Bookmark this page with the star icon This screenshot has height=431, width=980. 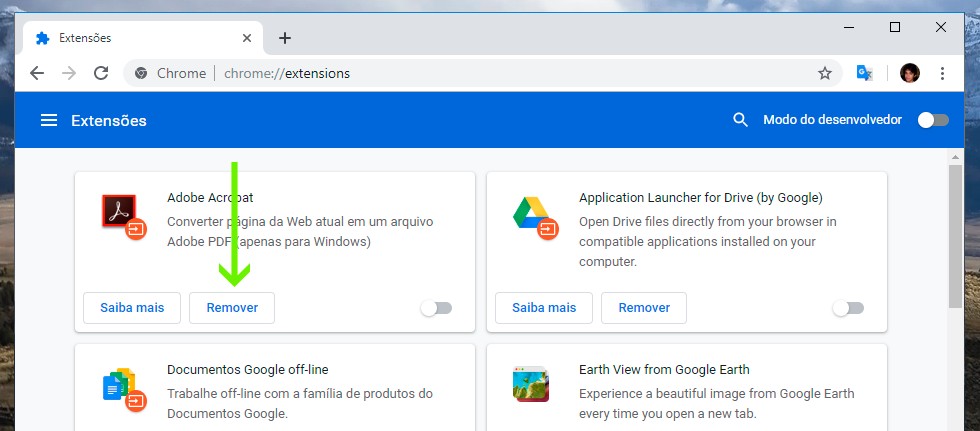point(824,73)
